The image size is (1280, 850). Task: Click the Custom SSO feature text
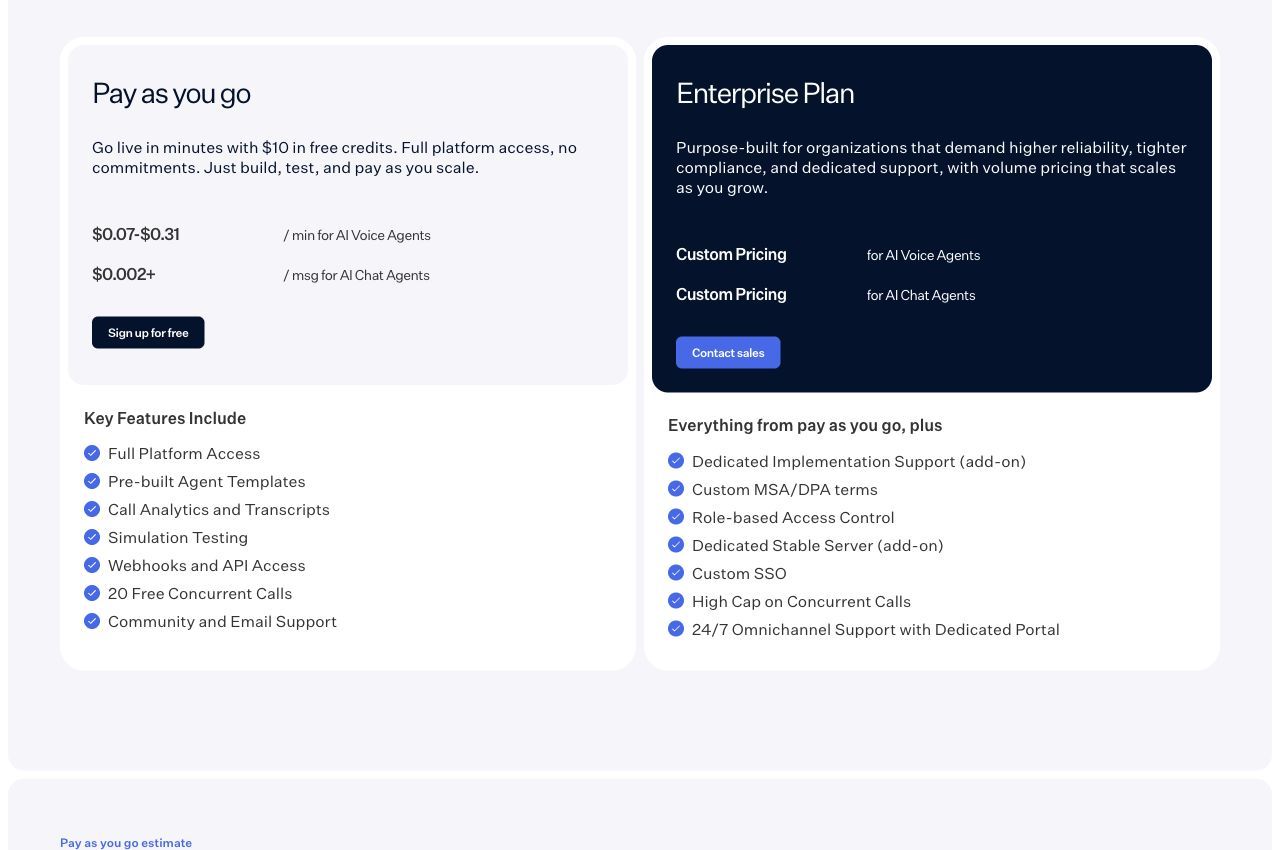(739, 573)
